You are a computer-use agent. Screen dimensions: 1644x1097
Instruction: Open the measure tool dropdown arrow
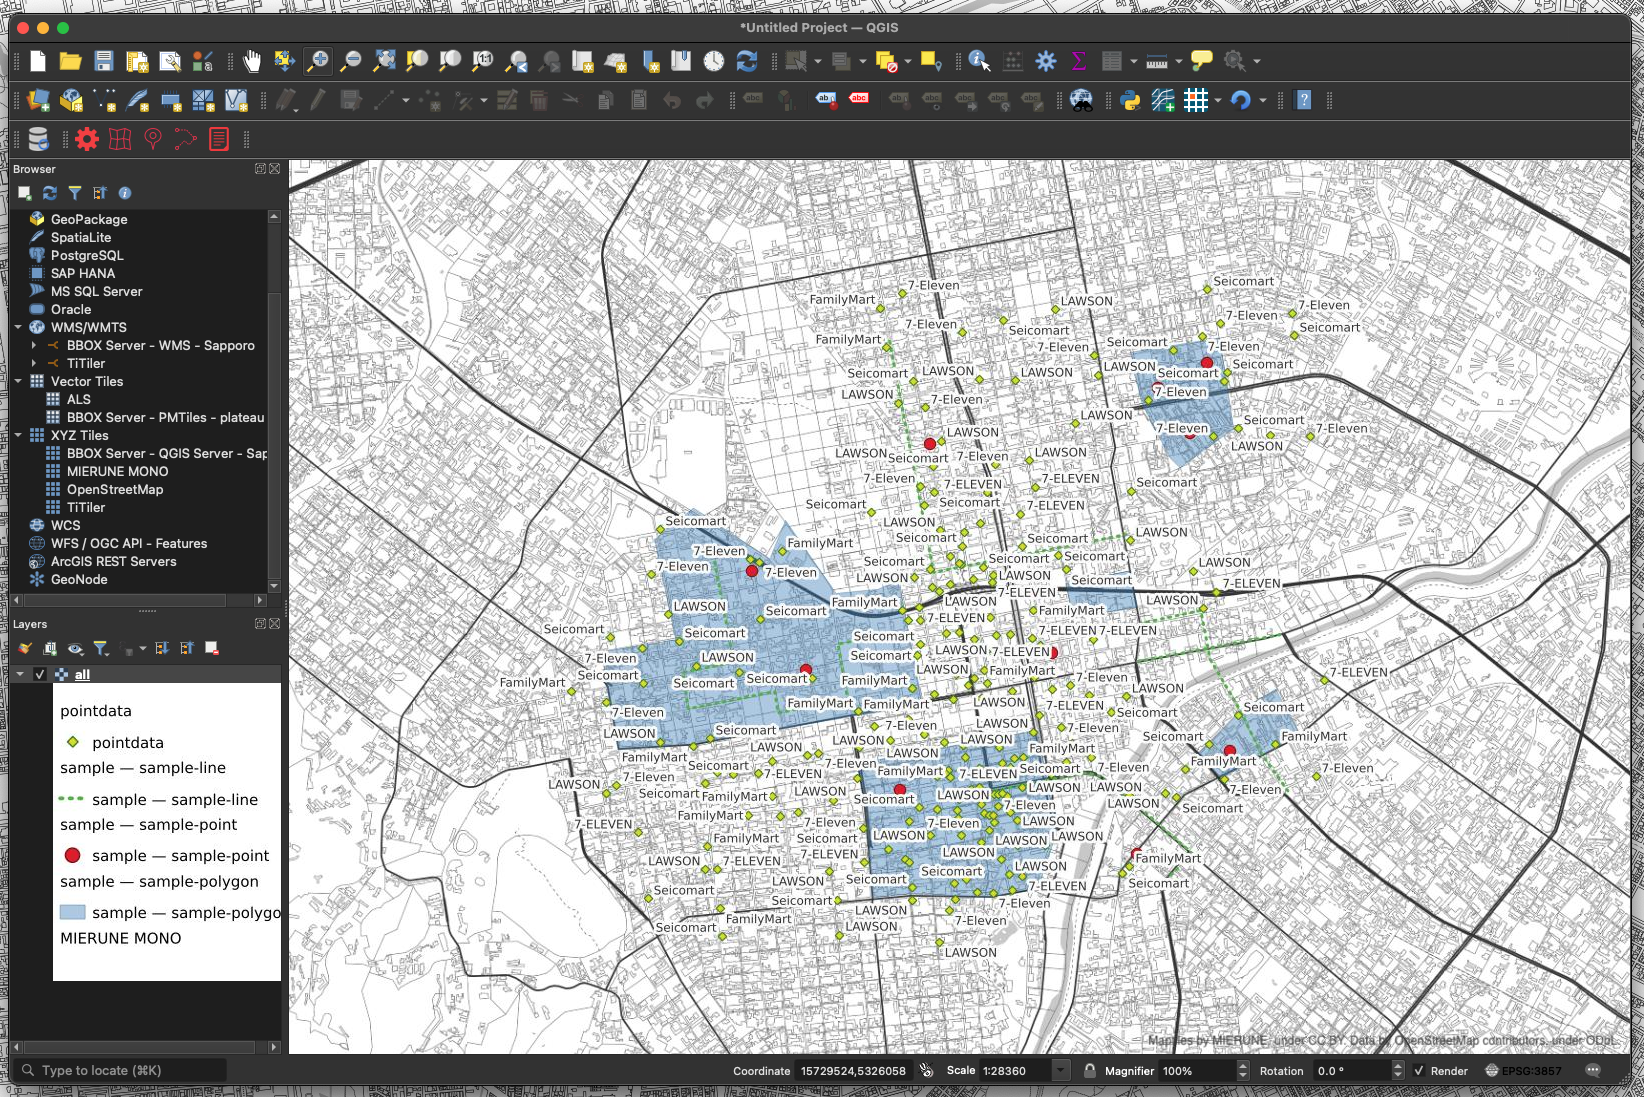coord(1179,62)
